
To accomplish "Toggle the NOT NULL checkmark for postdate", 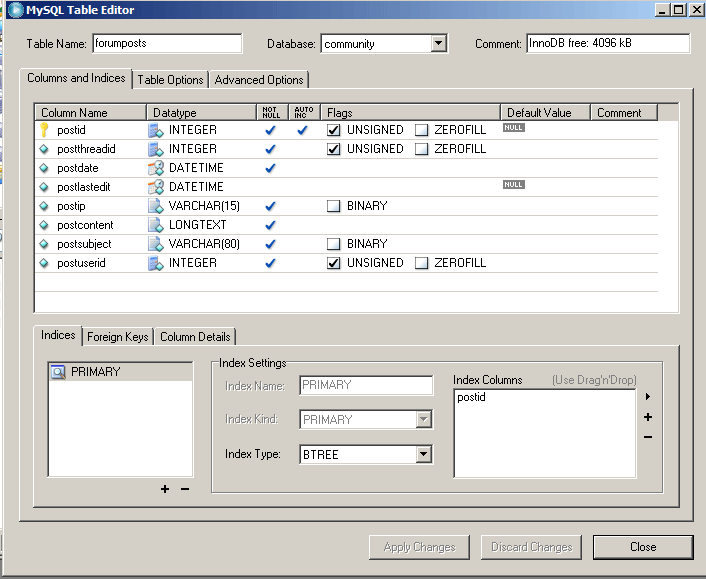I will coord(270,168).
